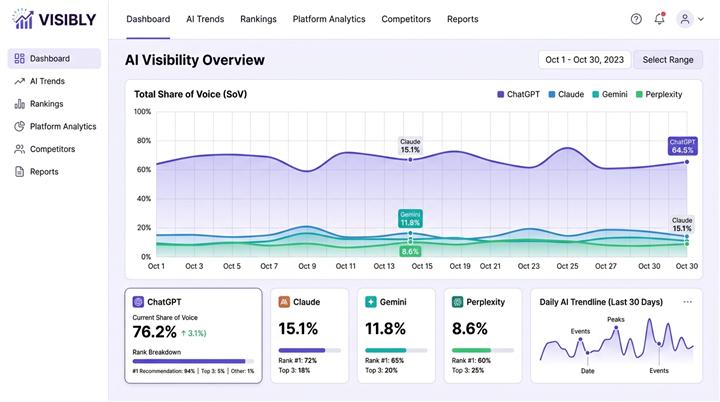Open the Daily AI Trendline options menu
The image size is (720, 402).
click(687, 302)
